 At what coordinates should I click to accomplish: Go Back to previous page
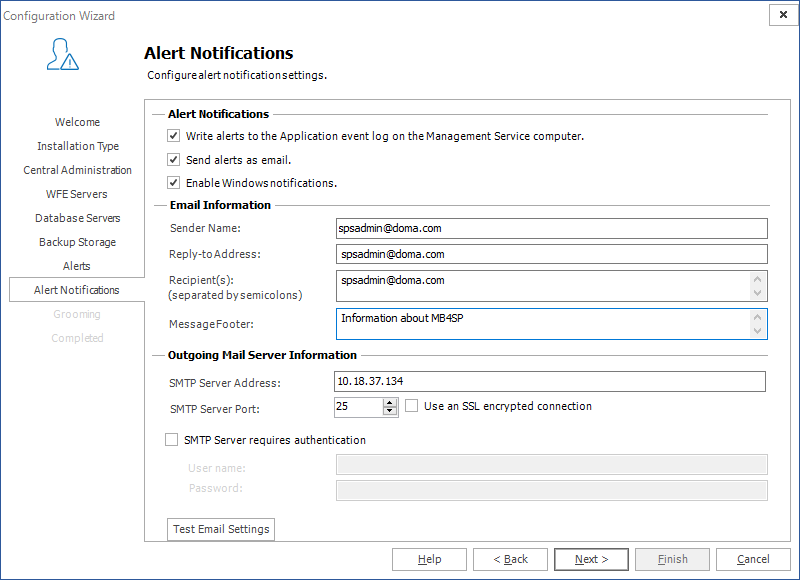coord(510,559)
